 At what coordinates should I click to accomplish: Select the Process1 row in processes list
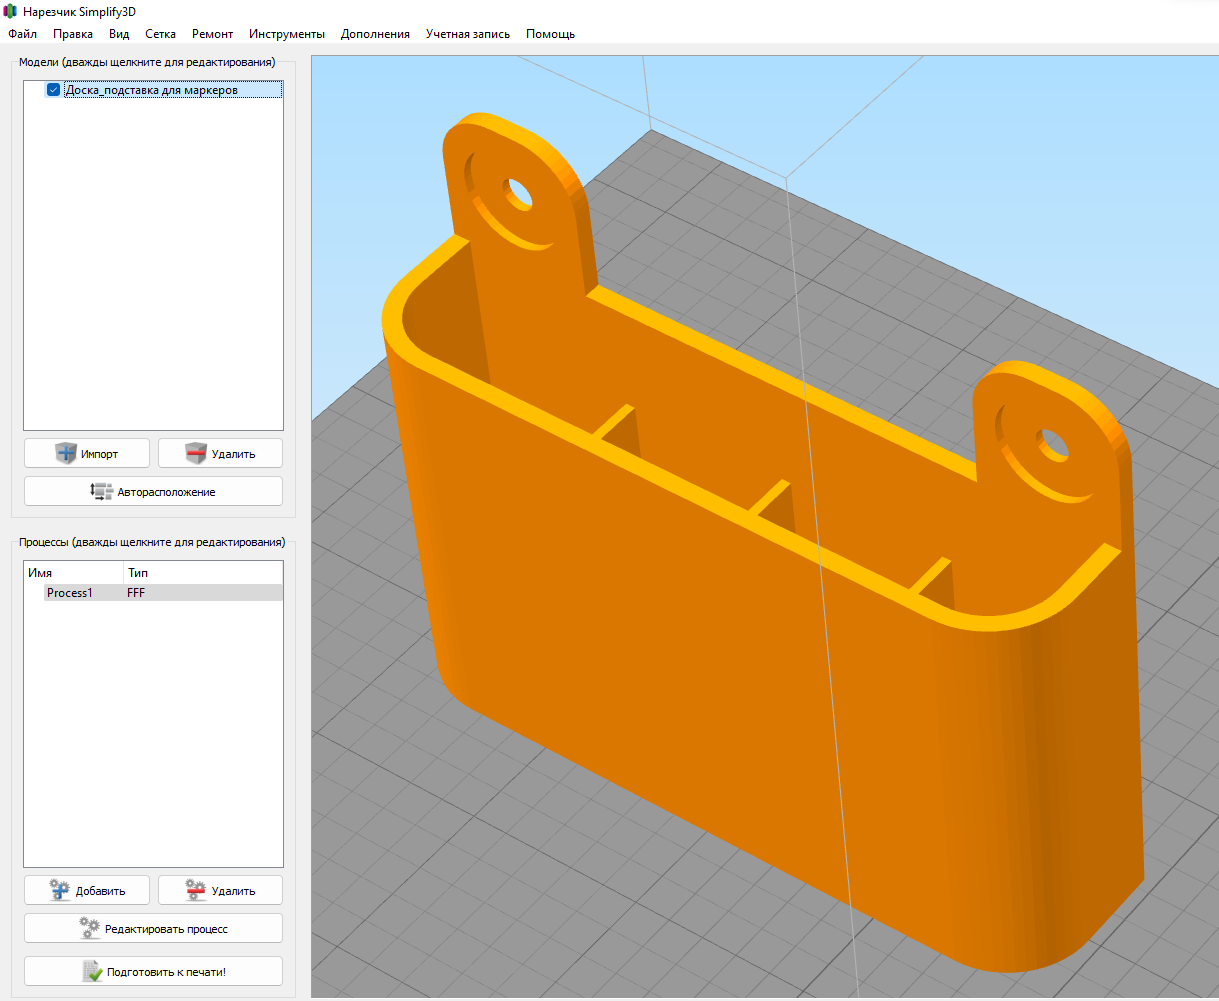tap(70, 593)
